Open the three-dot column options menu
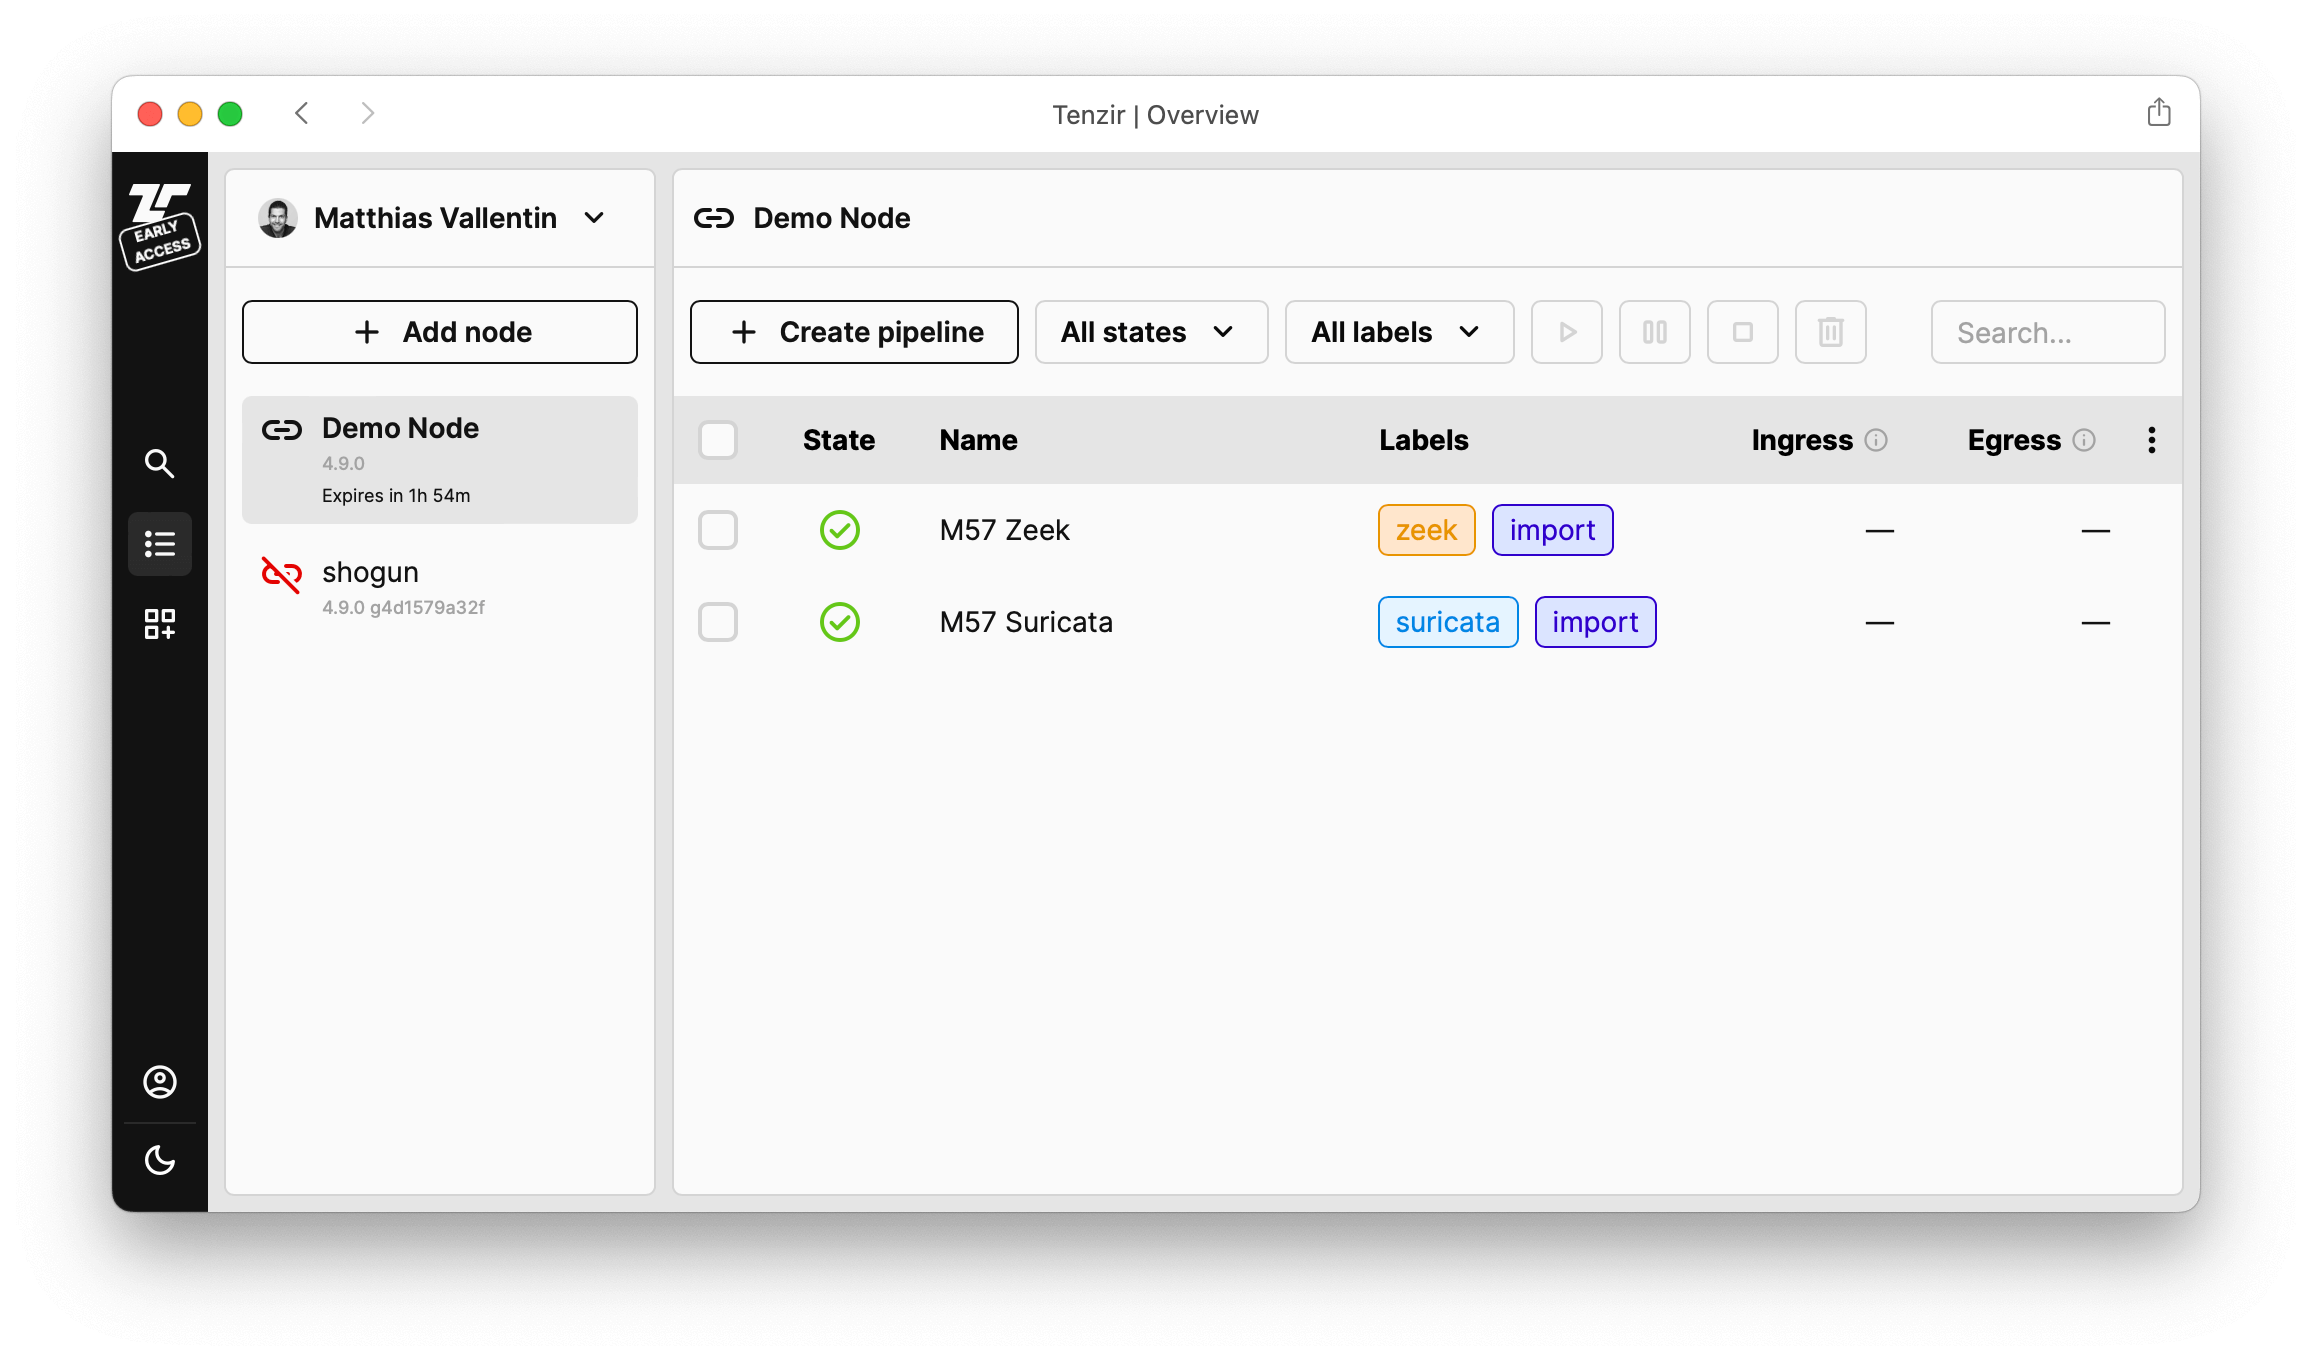 2152,440
